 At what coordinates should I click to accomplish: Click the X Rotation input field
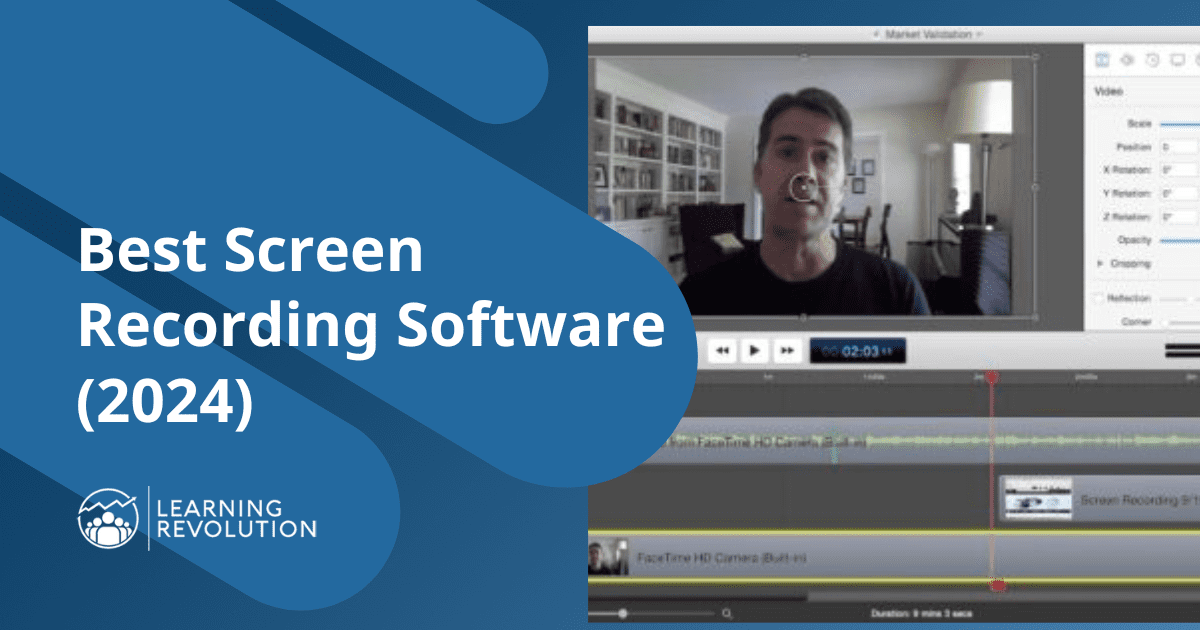[x=1180, y=171]
